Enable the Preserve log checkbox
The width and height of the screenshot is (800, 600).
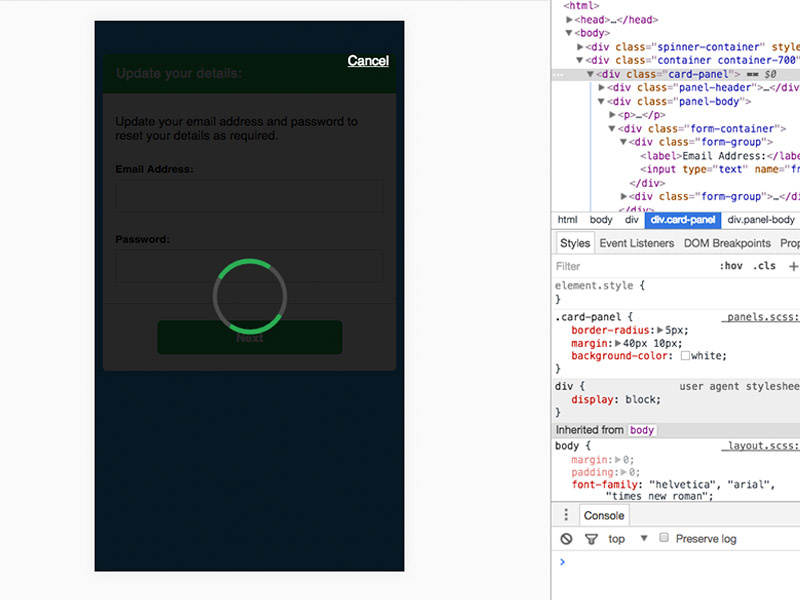coord(663,537)
